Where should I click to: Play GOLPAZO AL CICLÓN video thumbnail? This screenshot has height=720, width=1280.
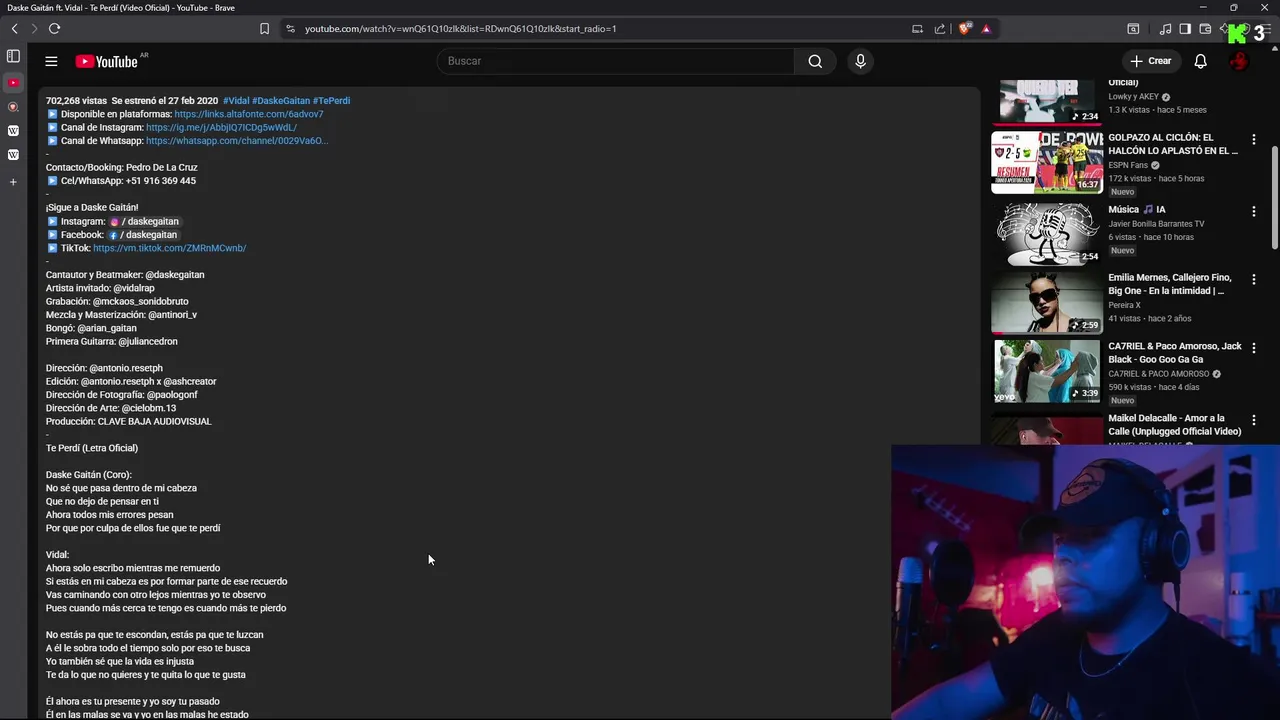[1046, 162]
